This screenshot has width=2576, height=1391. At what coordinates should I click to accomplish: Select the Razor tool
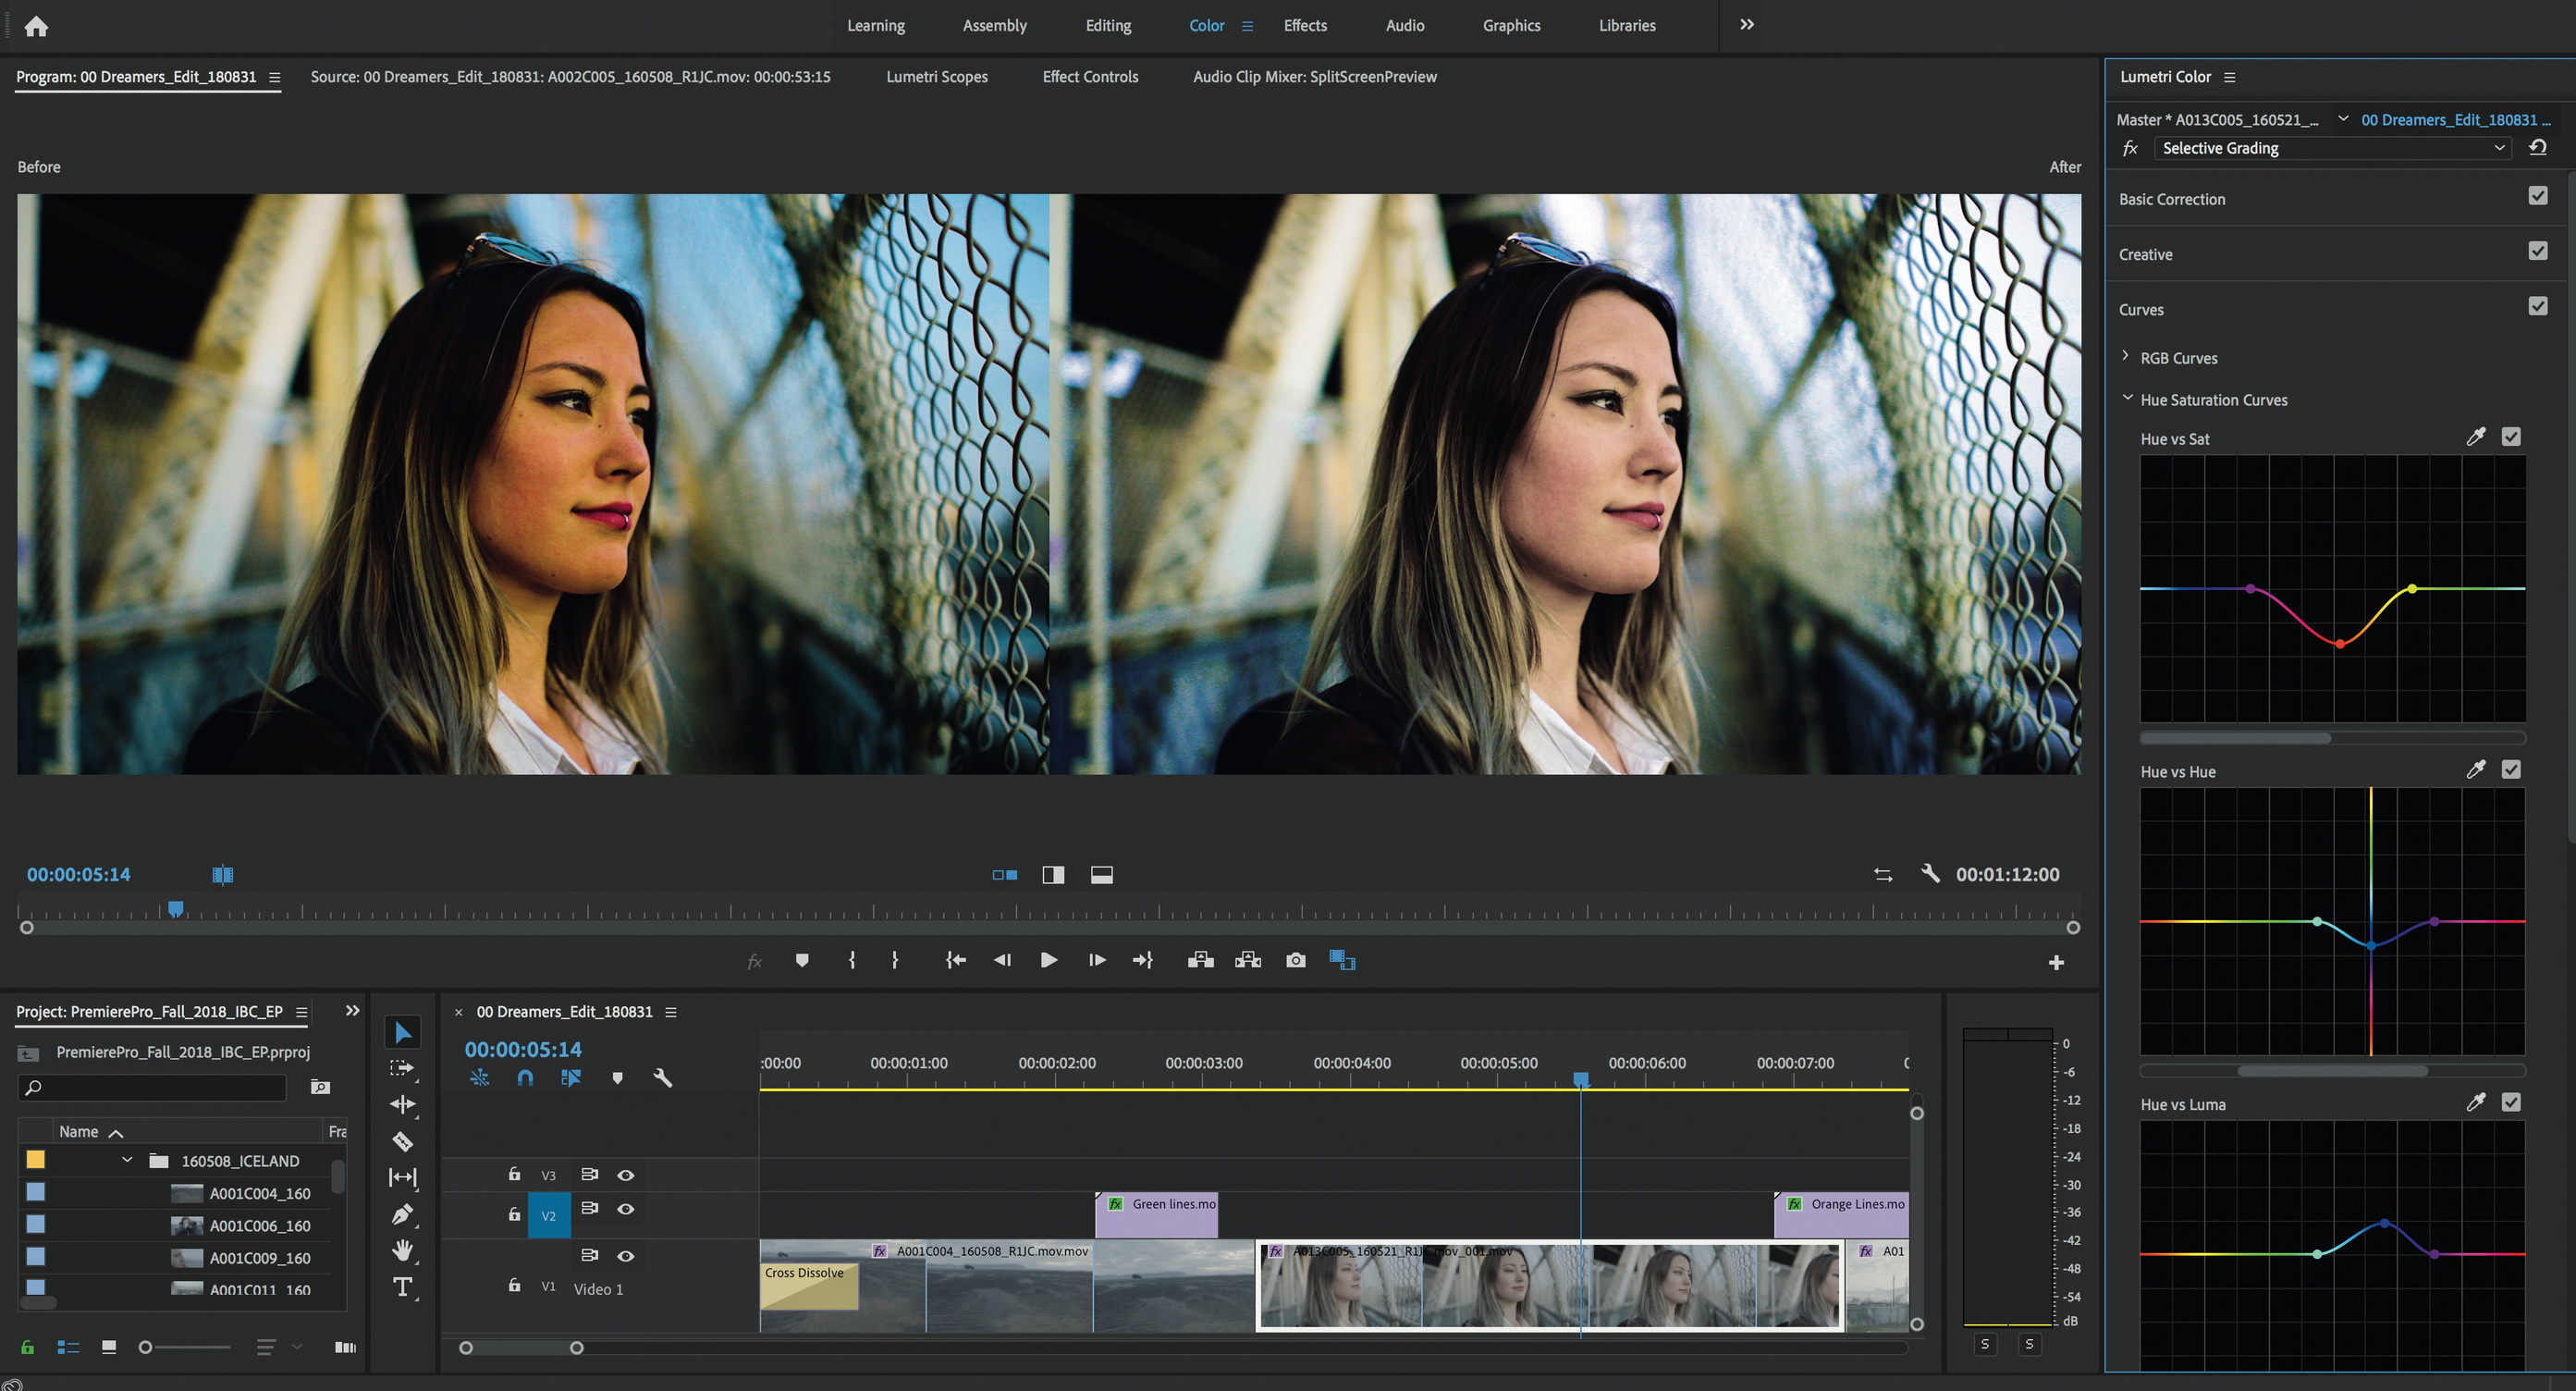[x=403, y=1141]
